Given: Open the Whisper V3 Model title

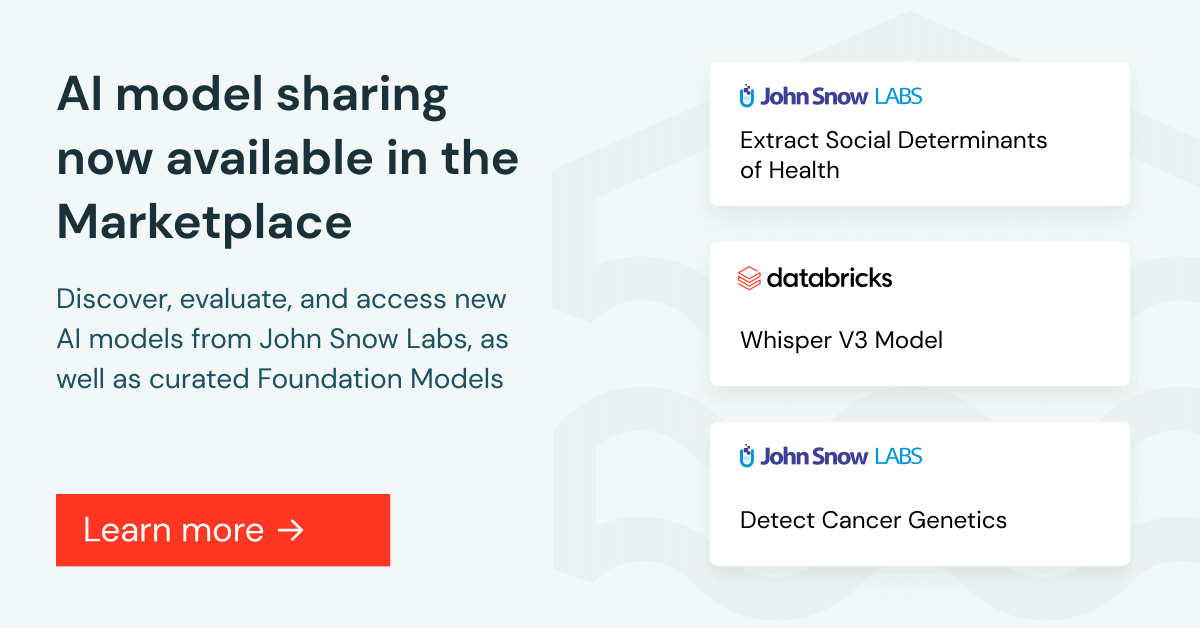Looking at the screenshot, I should tap(841, 340).
